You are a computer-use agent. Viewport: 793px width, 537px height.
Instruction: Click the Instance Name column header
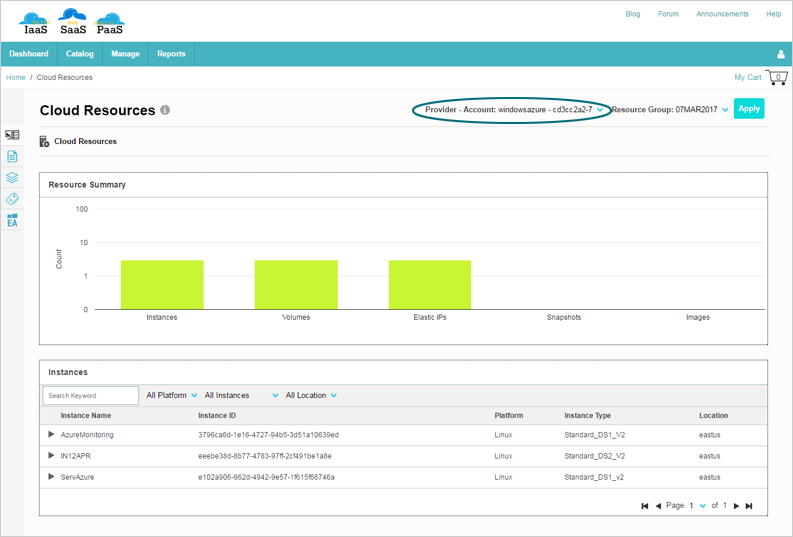pyautogui.click(x=86, y=416)
